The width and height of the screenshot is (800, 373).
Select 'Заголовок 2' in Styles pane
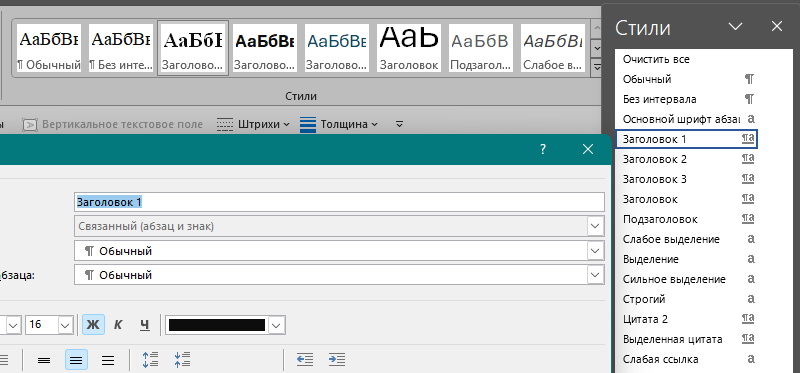click(686, 159)
